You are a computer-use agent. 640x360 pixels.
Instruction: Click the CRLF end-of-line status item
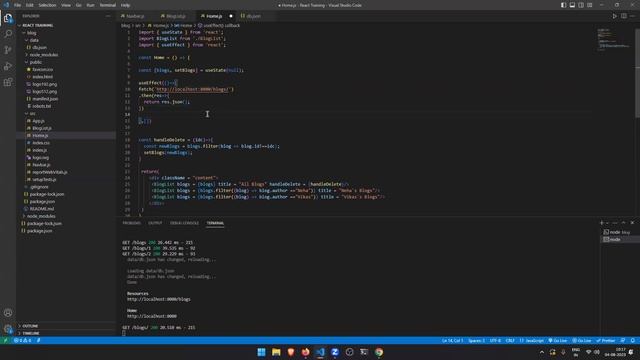coord(510,340)
